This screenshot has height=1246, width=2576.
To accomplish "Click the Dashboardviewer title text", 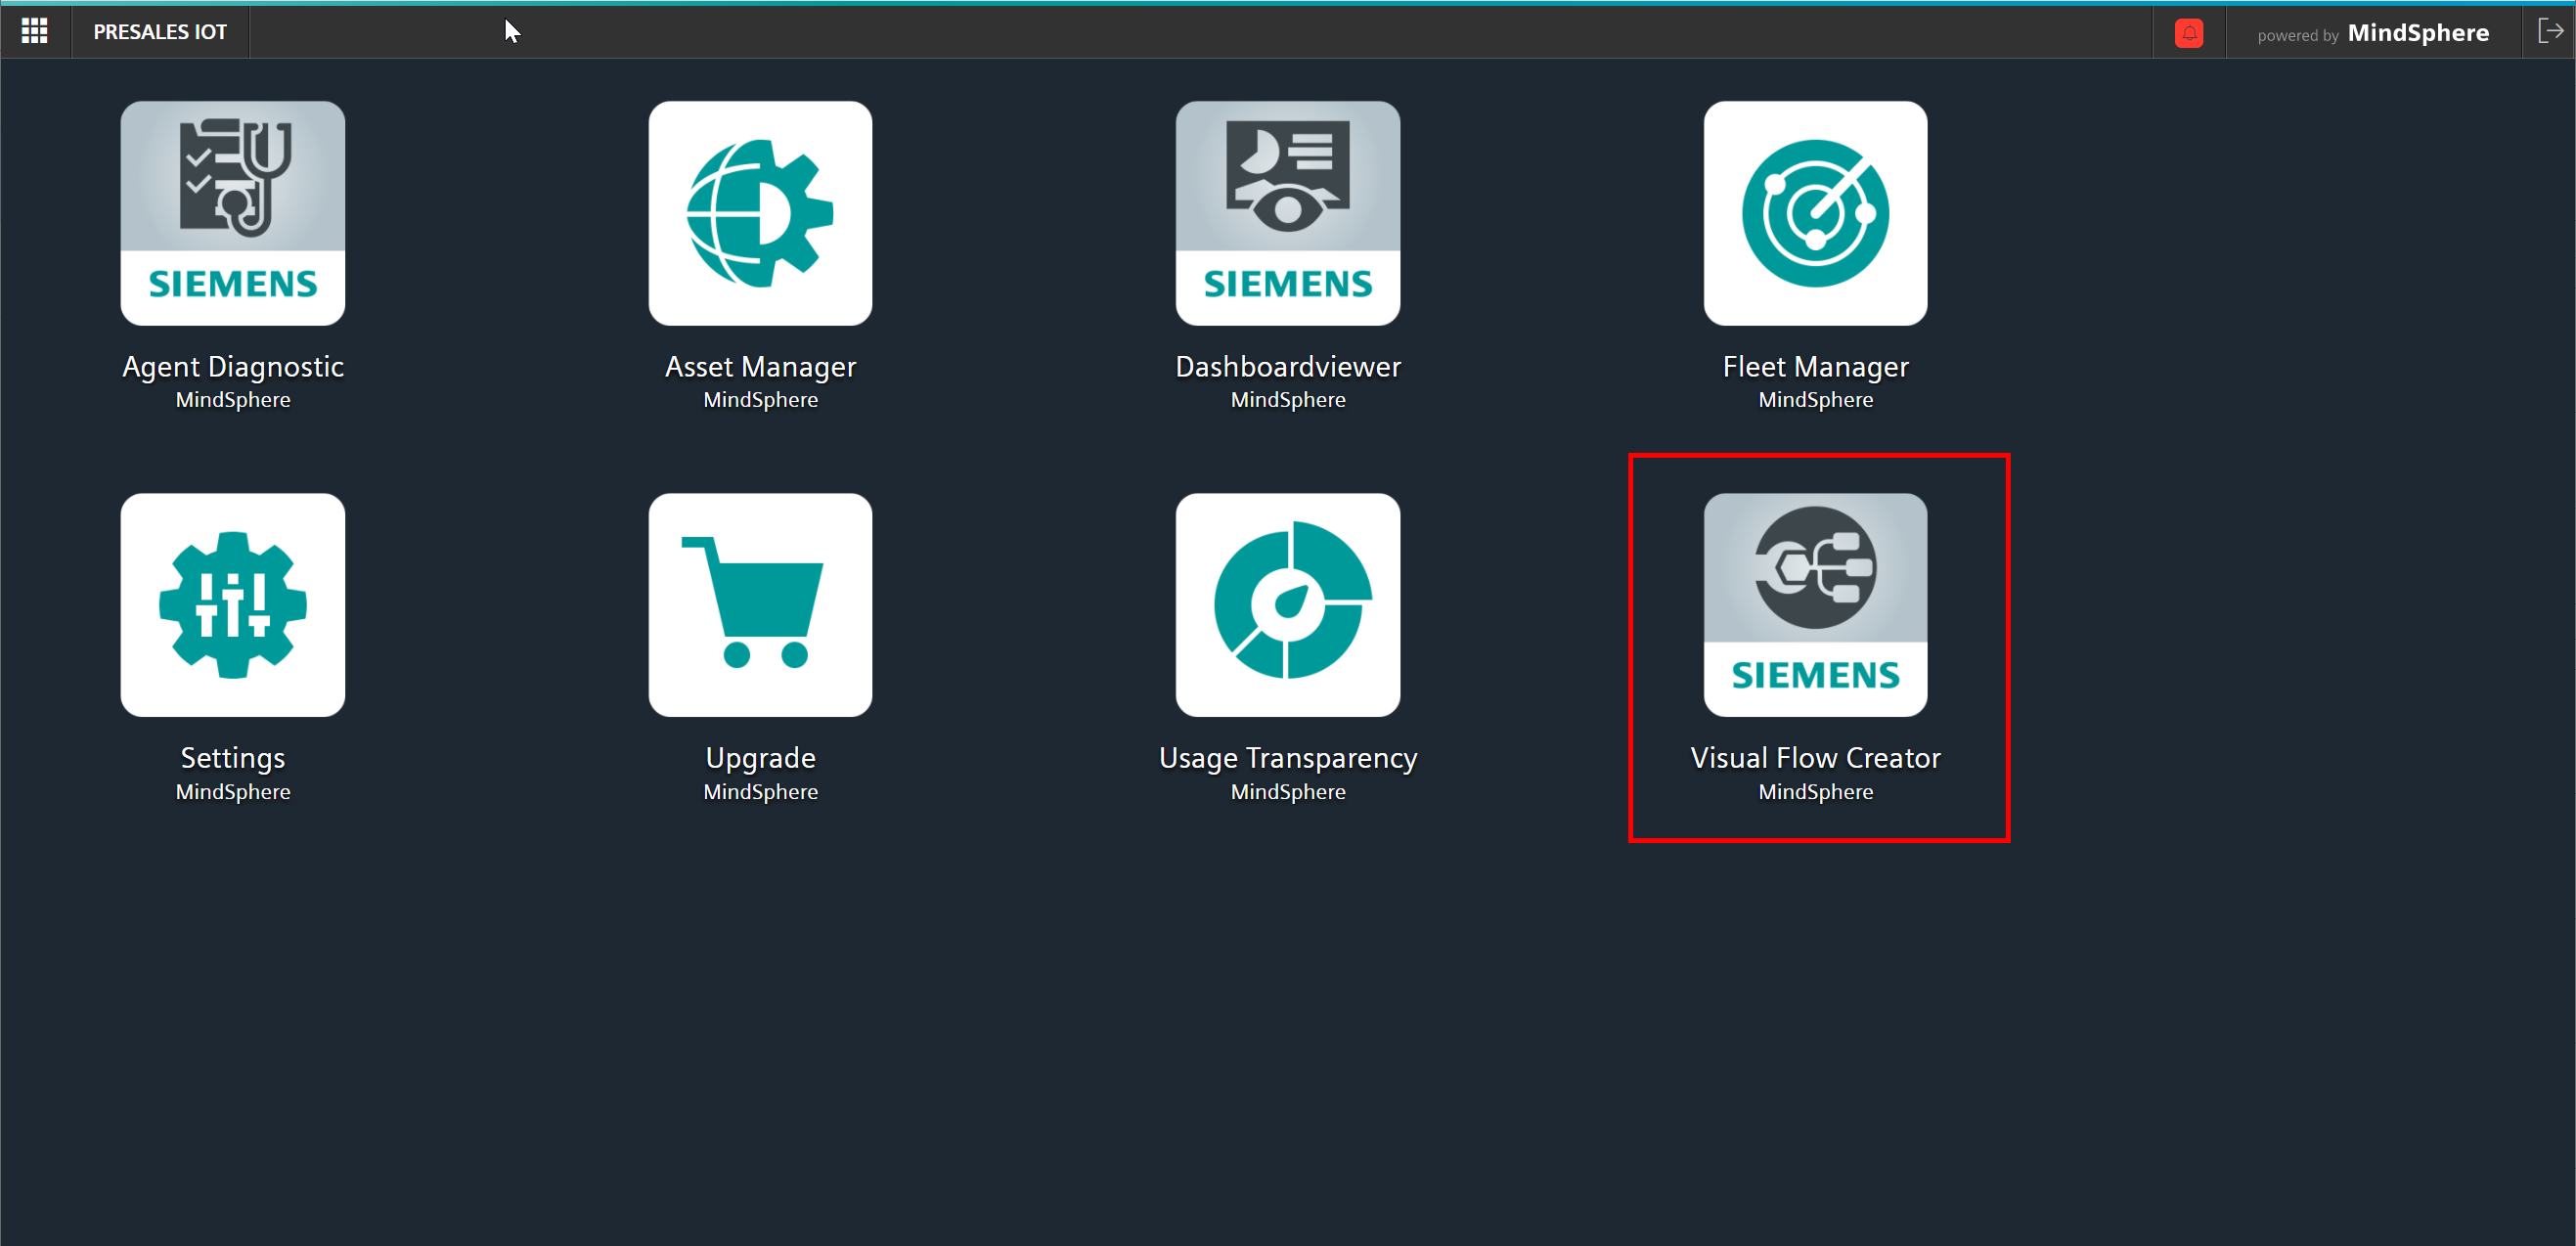I will (x=1287, y=367).
